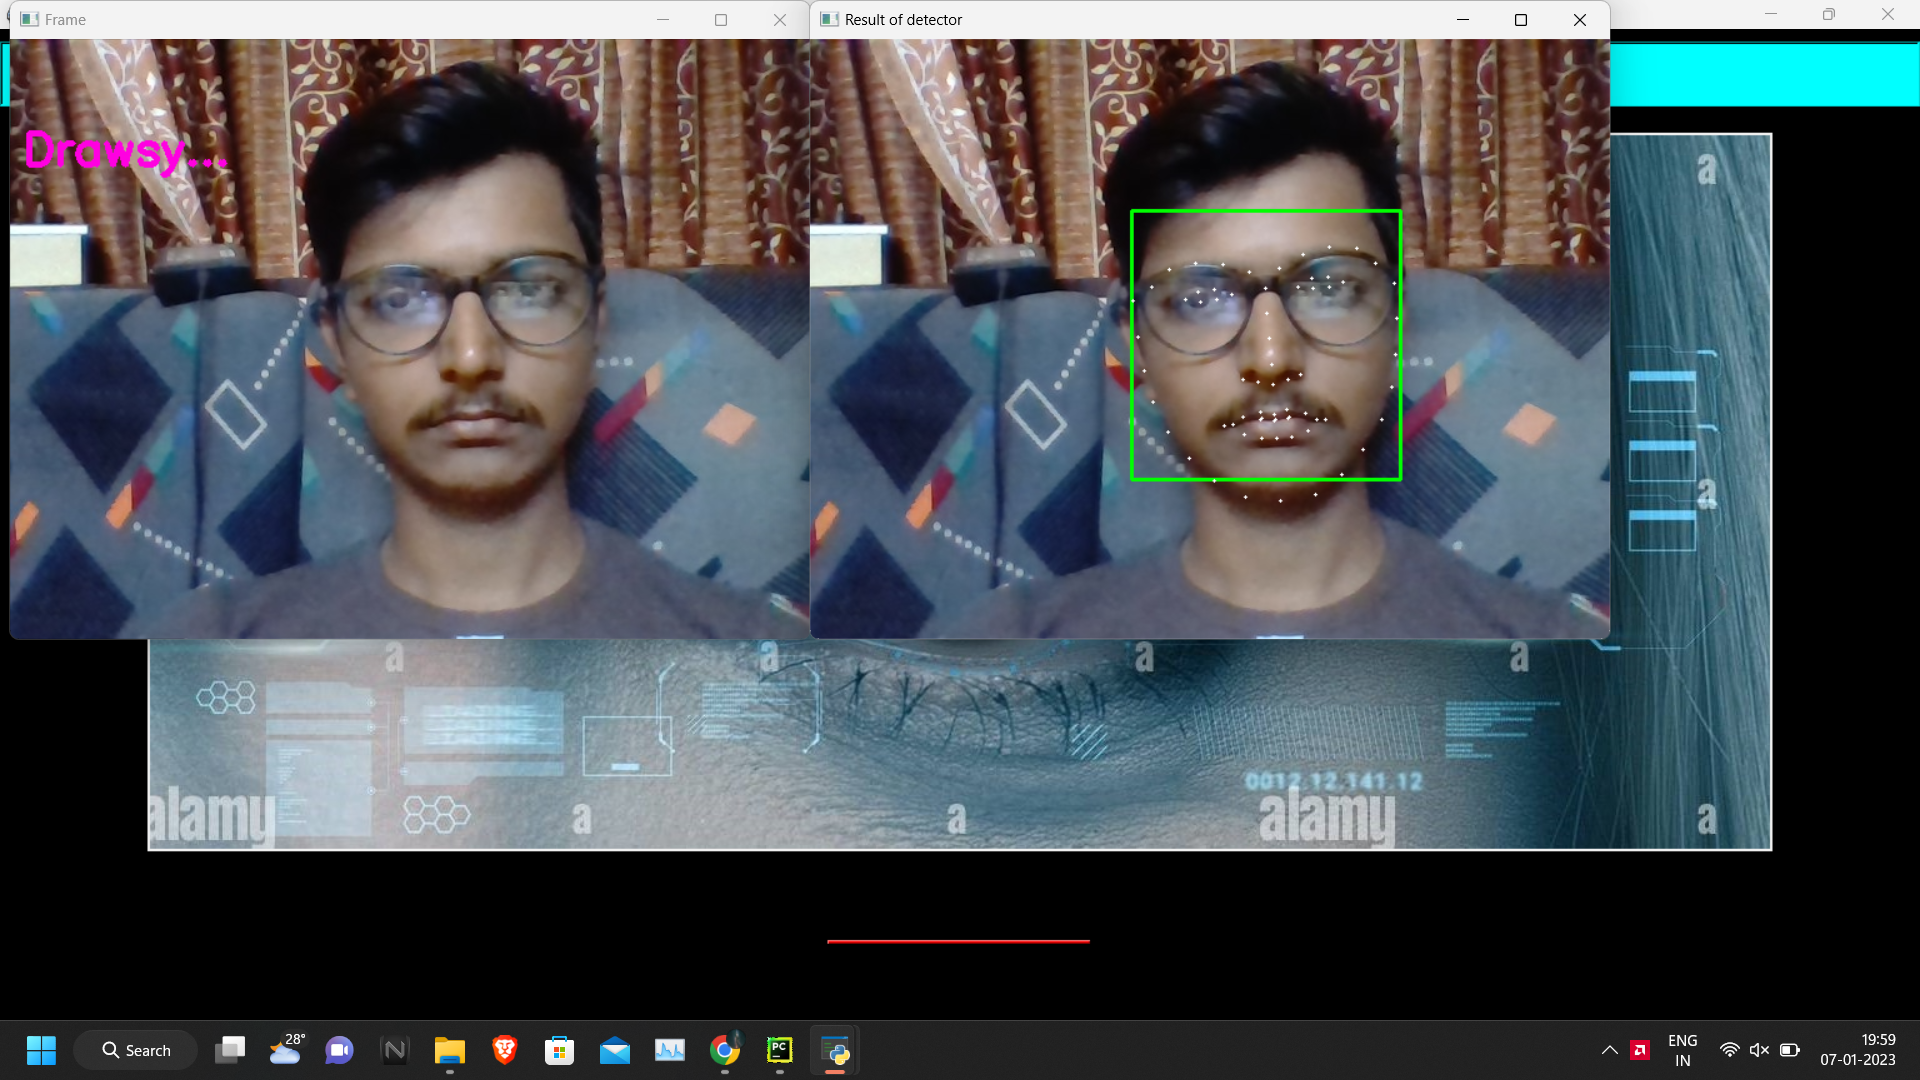
Task: Open PyCharm from the taskbar
Action: point(780,1051)
